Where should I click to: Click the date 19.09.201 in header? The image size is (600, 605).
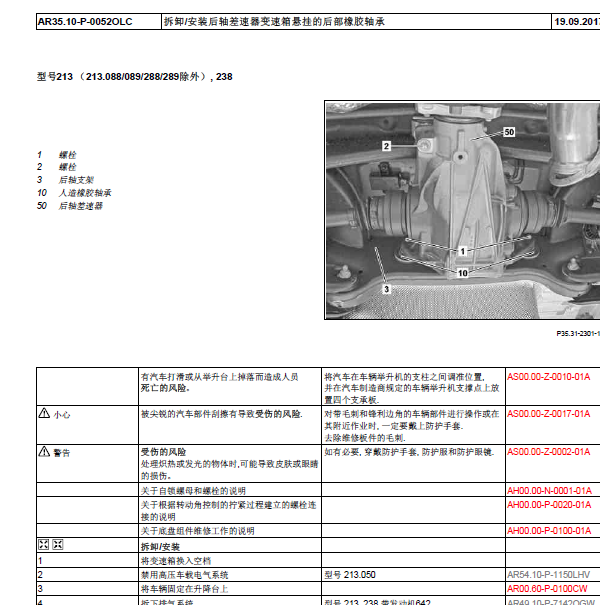tap(577, 22)
